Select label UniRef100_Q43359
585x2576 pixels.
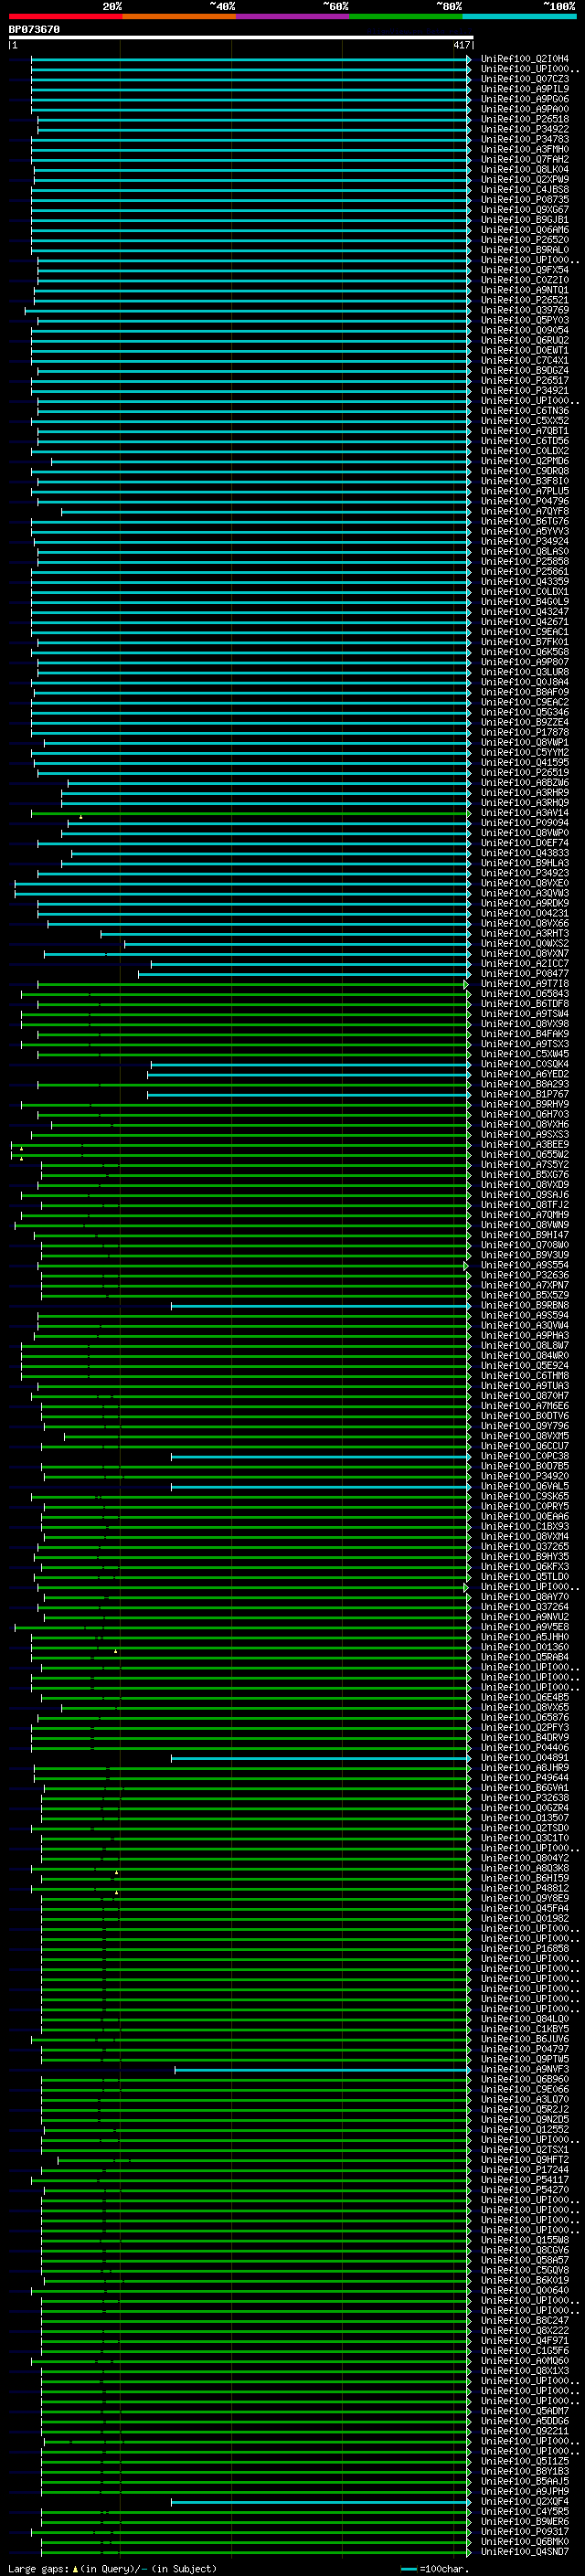(x=524, y=581)
